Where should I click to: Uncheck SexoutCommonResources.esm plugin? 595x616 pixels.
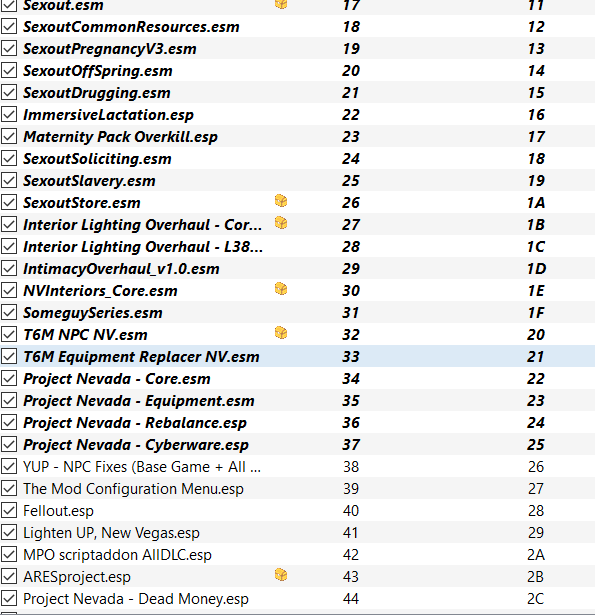pyautogui.click(x=9, y=26)
